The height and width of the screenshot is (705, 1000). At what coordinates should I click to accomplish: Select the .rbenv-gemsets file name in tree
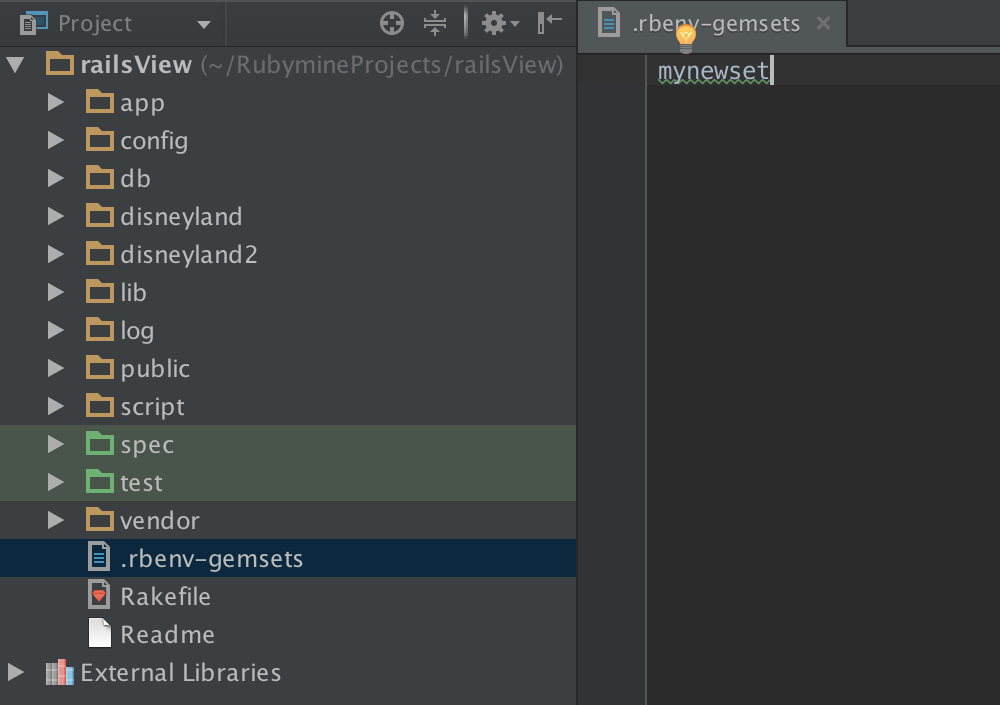point(212,559)
